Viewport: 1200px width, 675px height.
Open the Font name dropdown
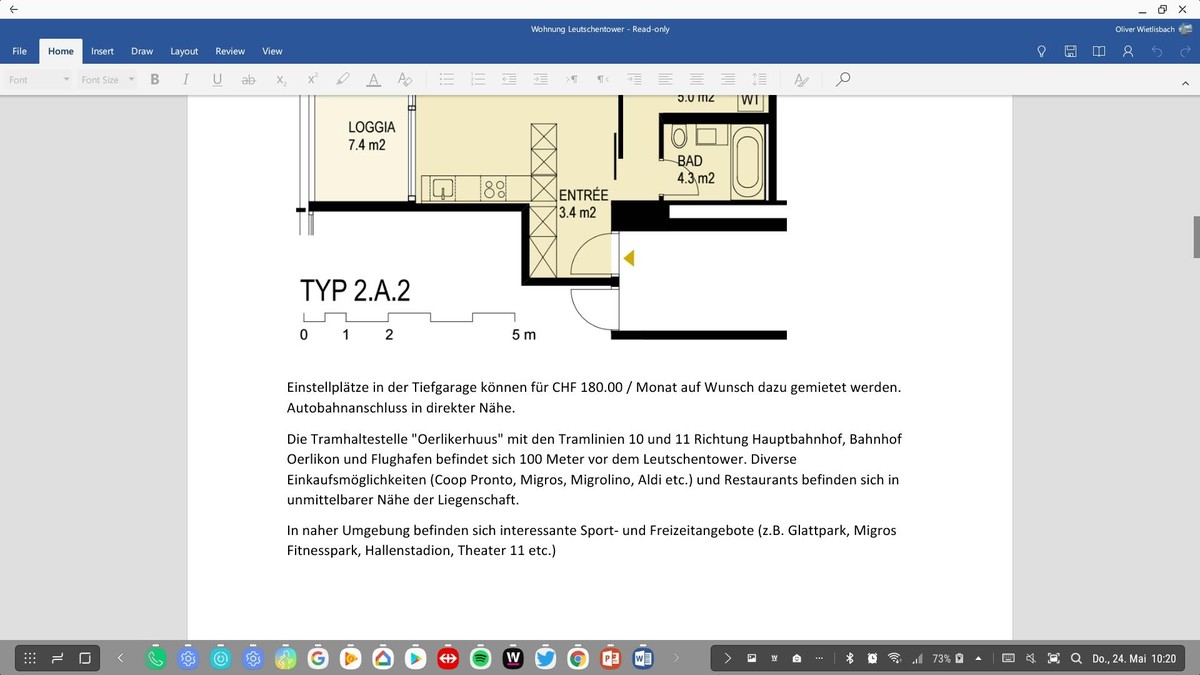pyautogui.click(x=39, y=80)
